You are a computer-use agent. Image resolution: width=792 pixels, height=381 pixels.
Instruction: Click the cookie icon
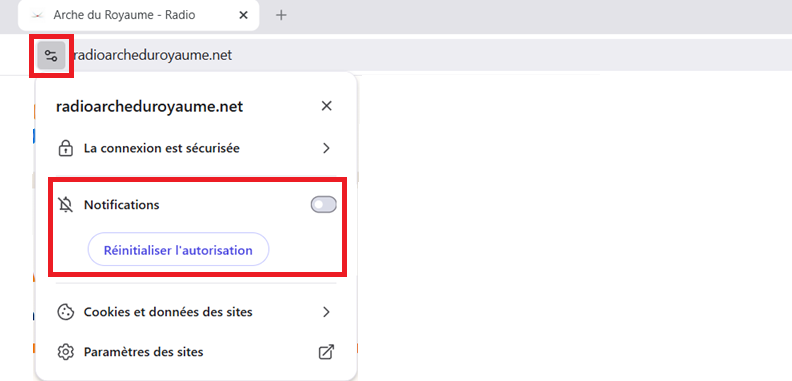(65, 312)
